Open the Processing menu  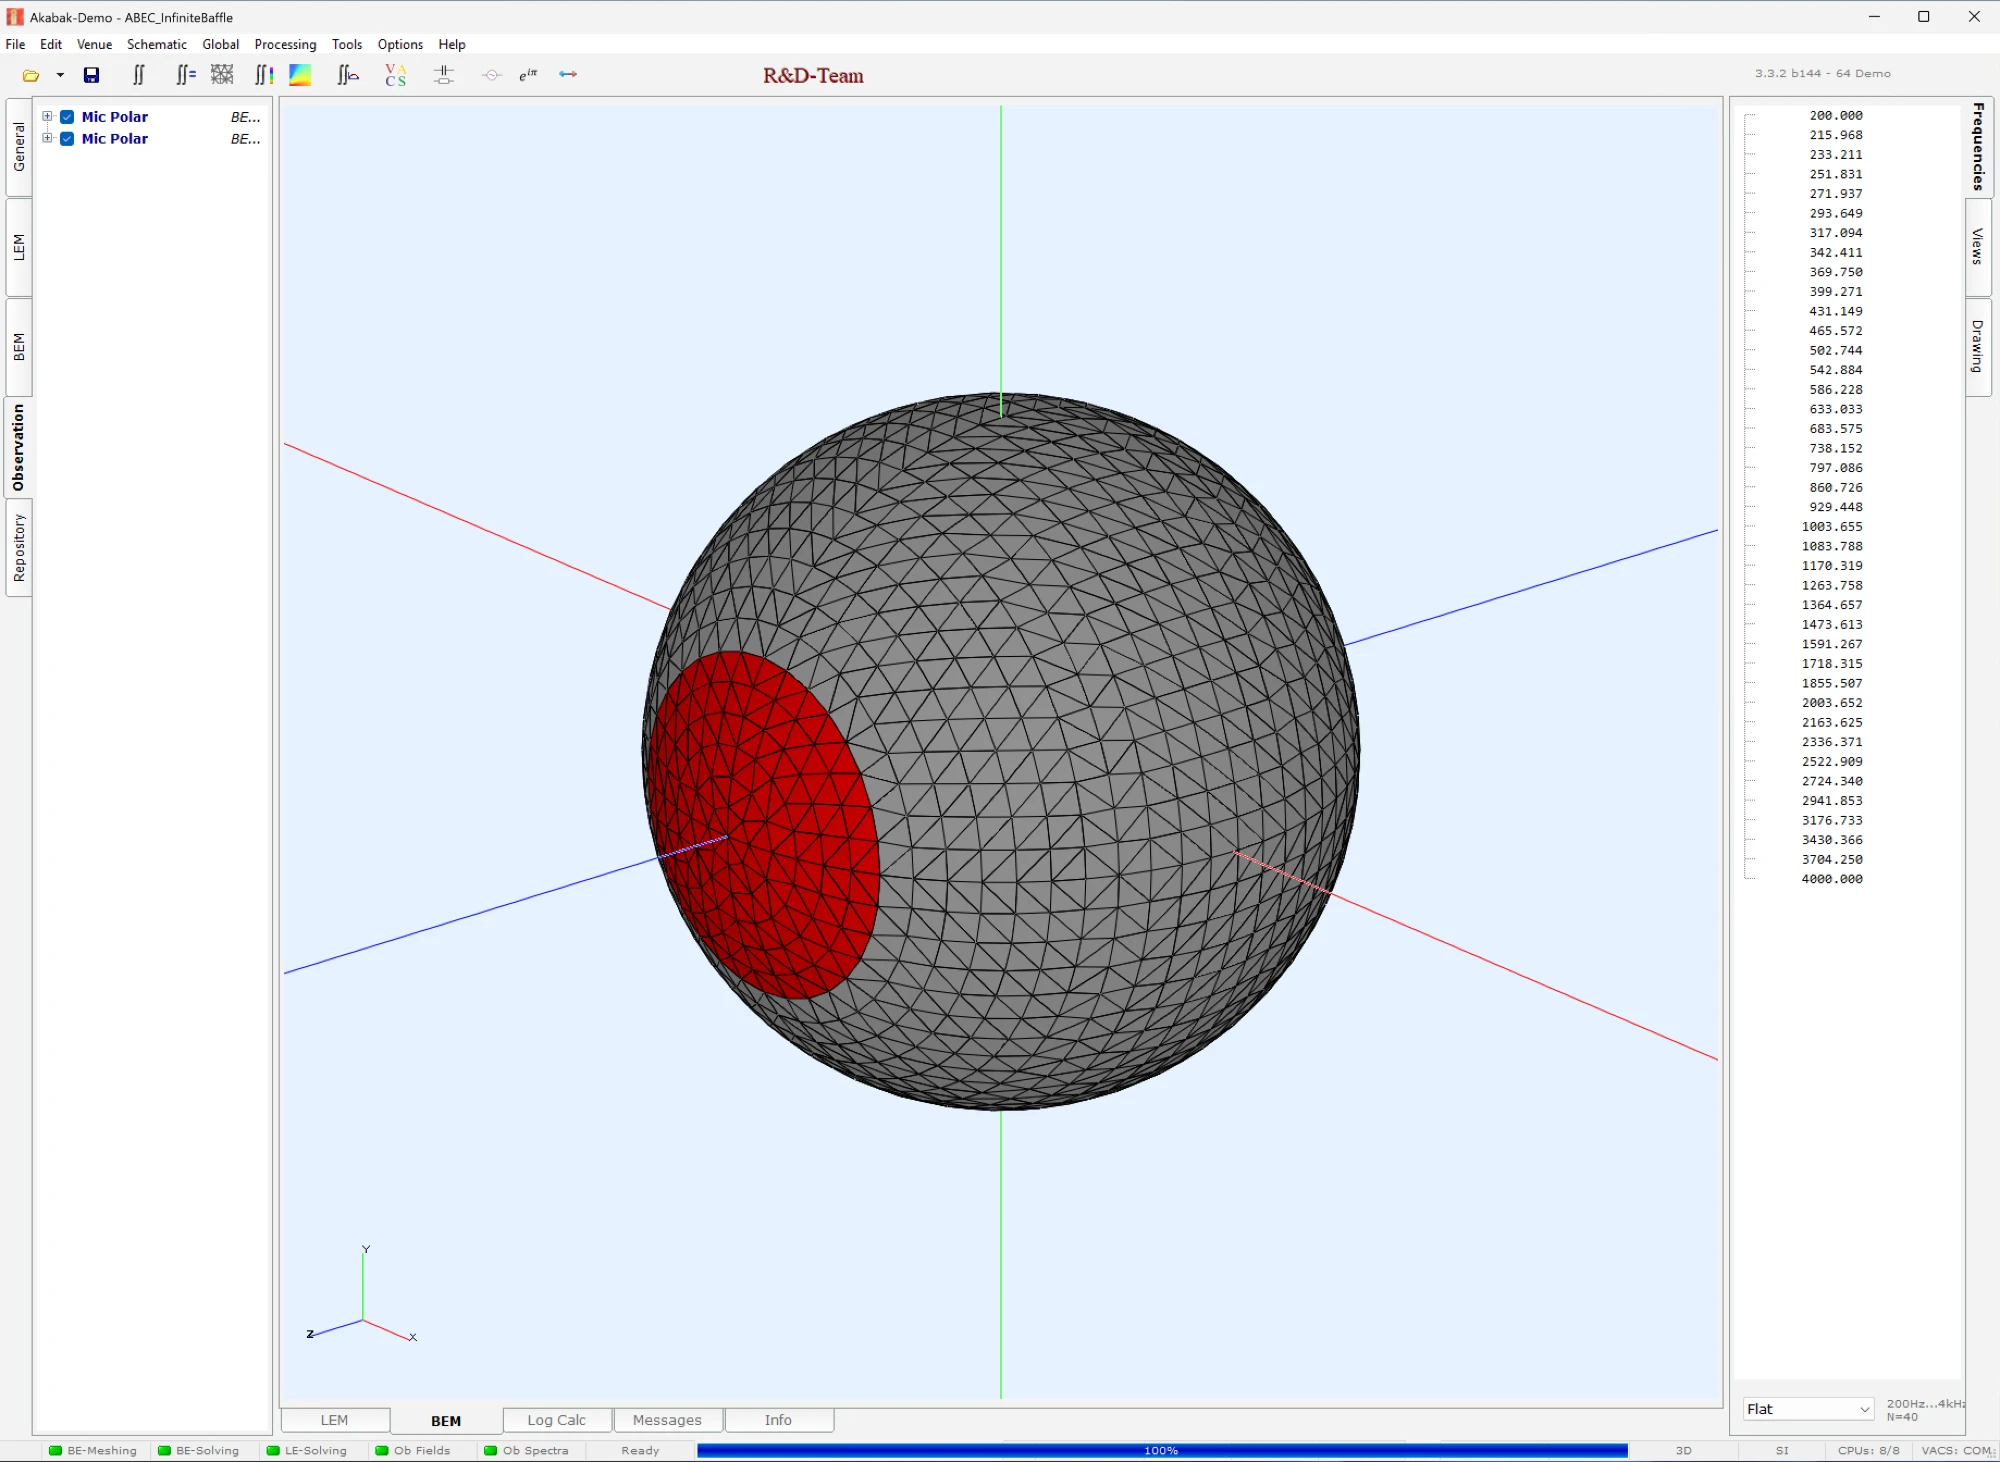[285, 45]
